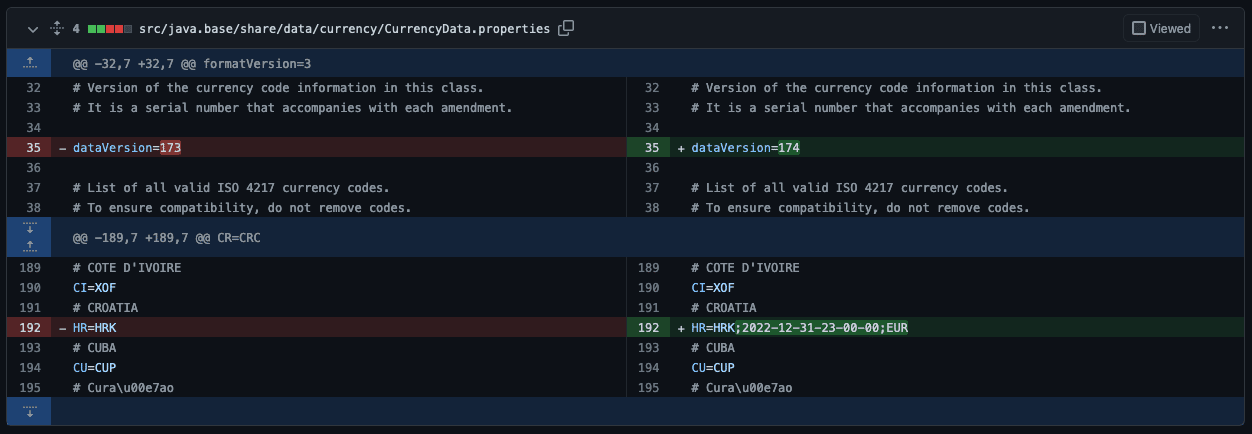Click the hunk header @@ -189,7 +189,7 @@ CR=CRC
The width and height of the screenshot is (1252, 434).
pos(166,238)
